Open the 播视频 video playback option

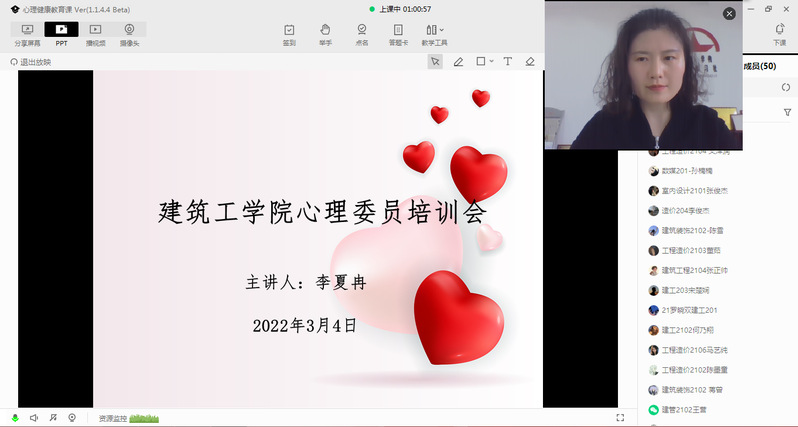tap(95, 35)
